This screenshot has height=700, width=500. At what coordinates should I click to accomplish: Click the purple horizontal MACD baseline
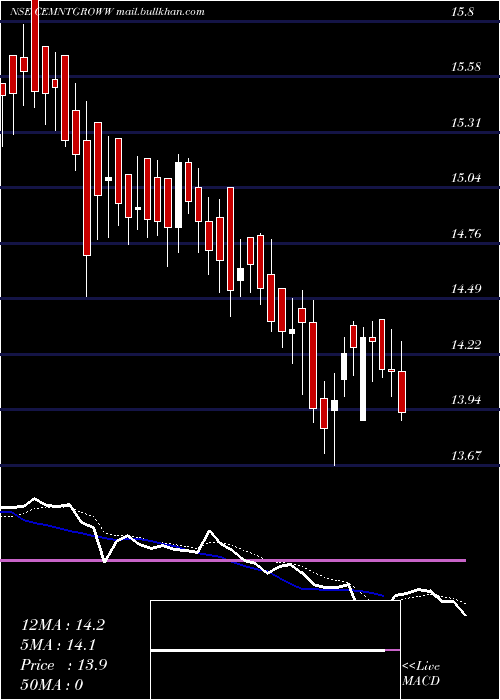[x=233, y=560]
